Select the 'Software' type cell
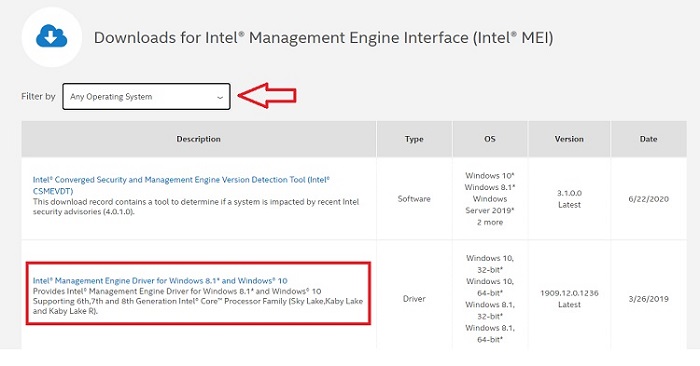 pos(414,199)
